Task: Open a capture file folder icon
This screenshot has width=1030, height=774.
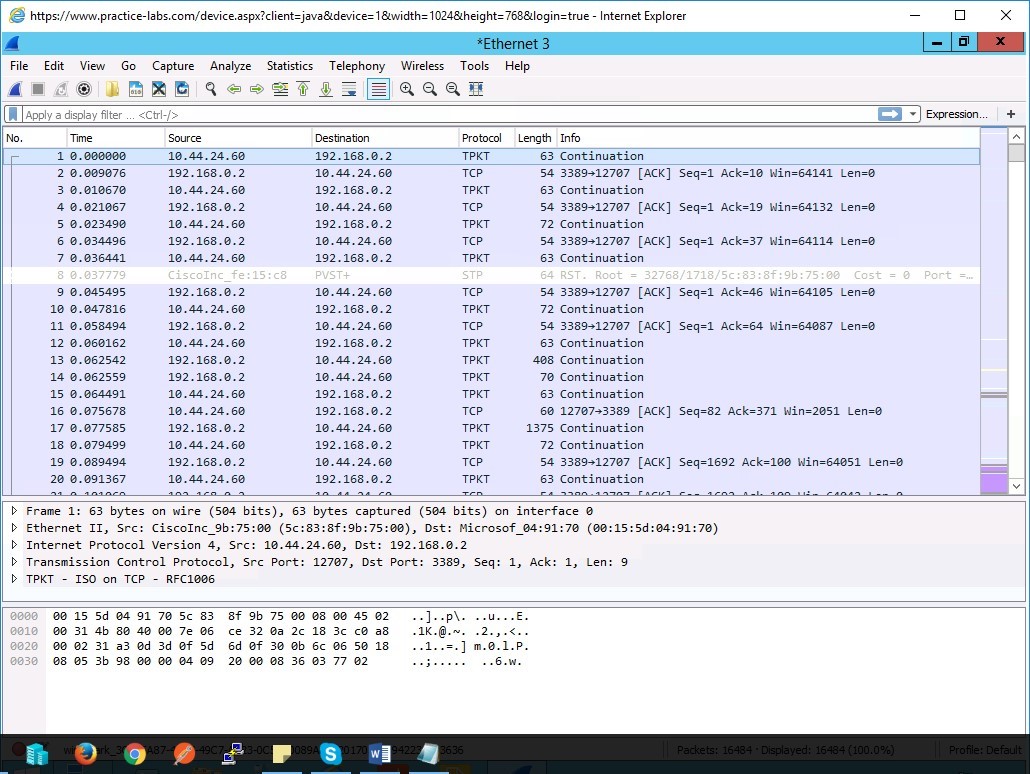Action: click(113, 89)
